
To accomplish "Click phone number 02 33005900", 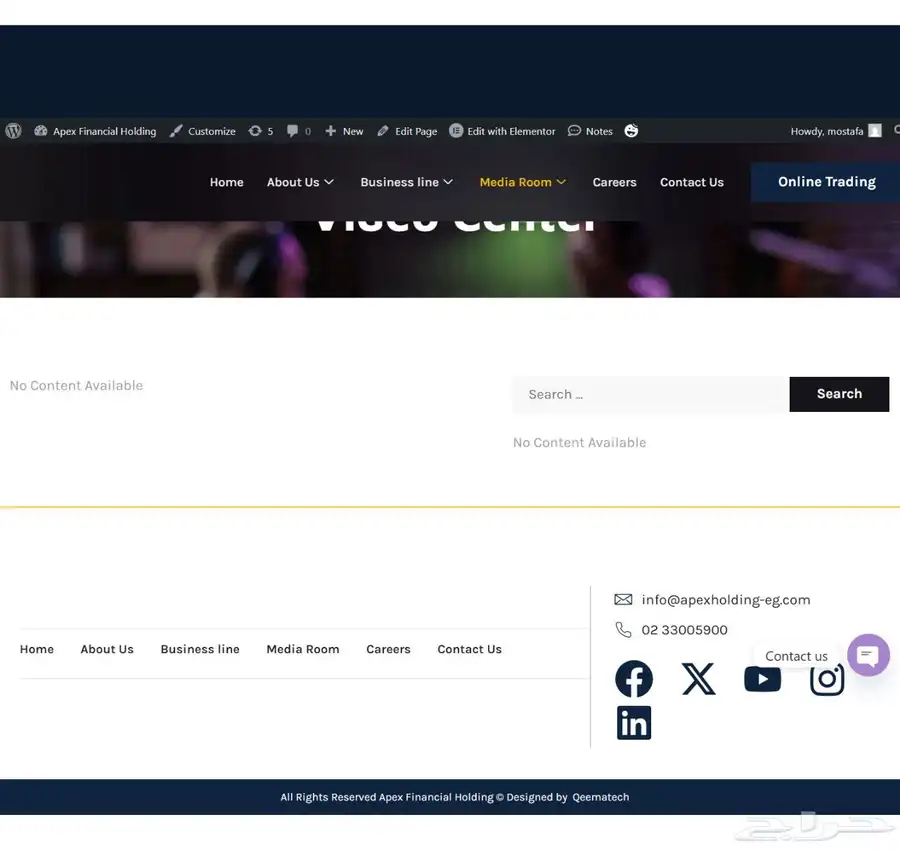I will 684,630.
